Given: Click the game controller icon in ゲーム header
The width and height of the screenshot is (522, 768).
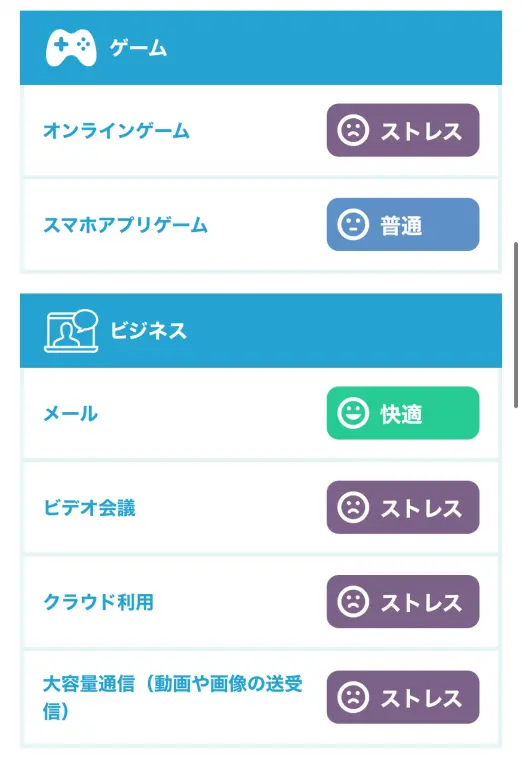Looking at the screenshot, I should [x=71, y=48].
